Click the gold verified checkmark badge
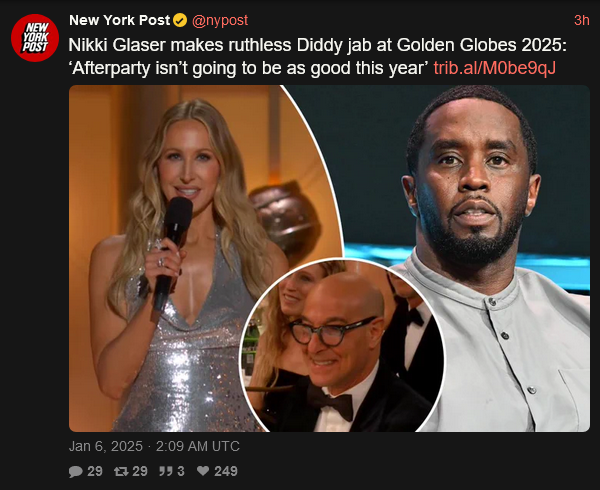 tap(180, 20)
